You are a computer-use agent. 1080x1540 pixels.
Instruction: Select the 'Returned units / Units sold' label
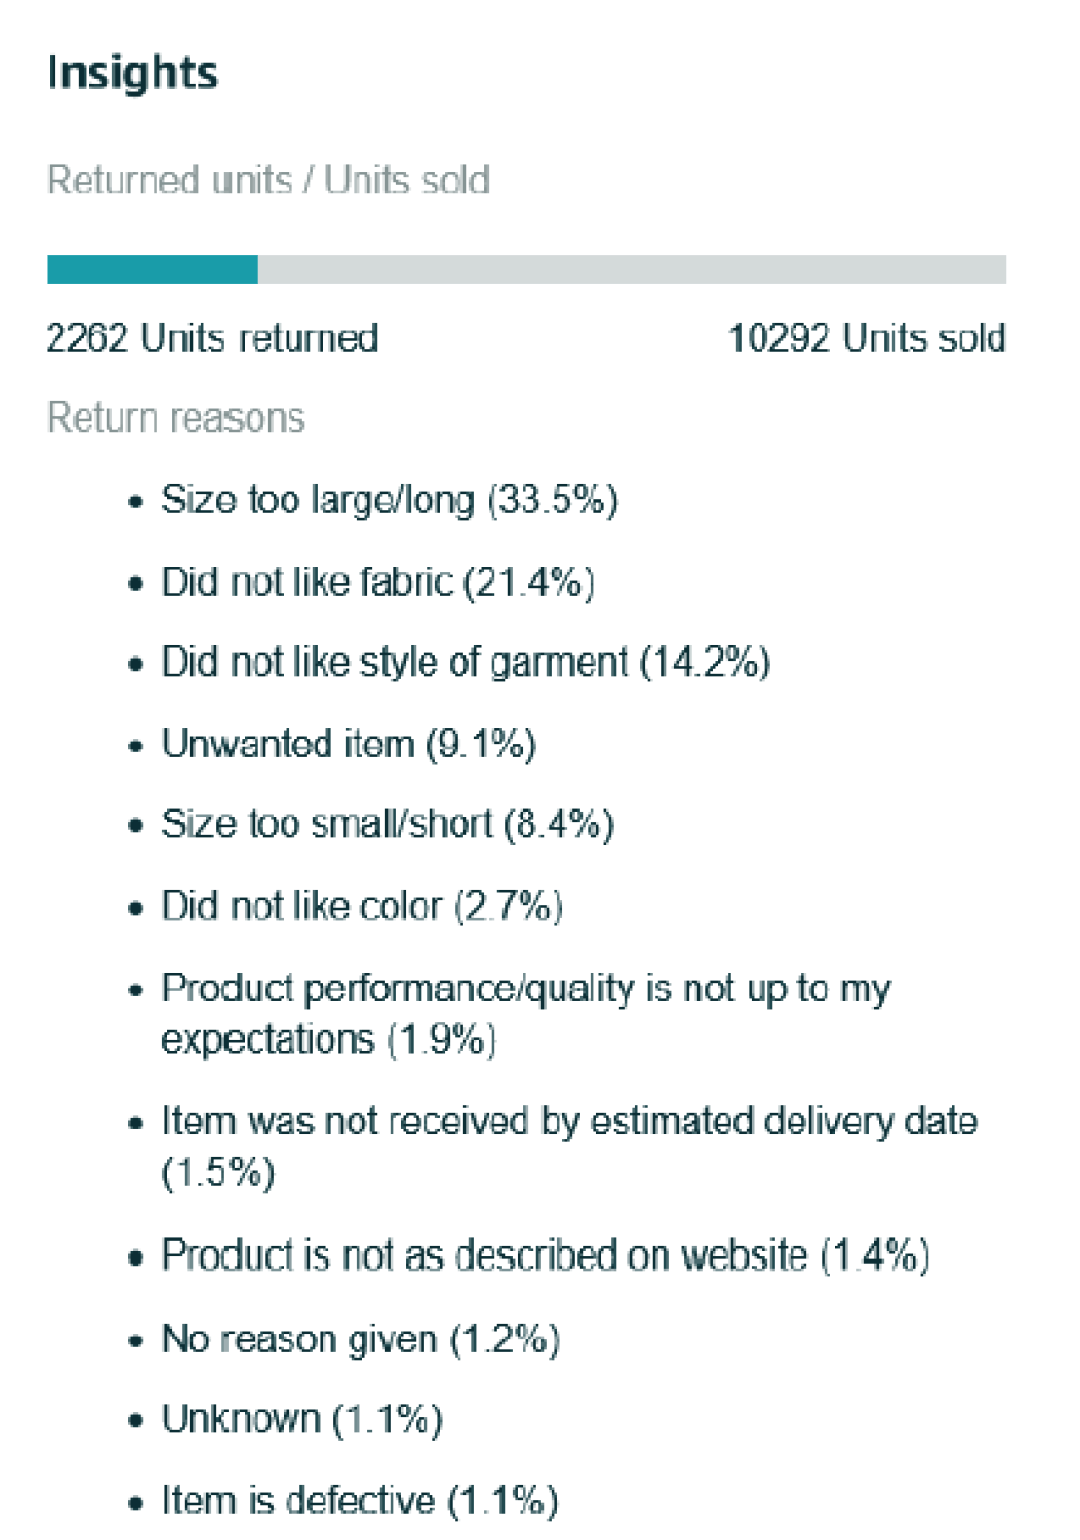click(268, 180)
